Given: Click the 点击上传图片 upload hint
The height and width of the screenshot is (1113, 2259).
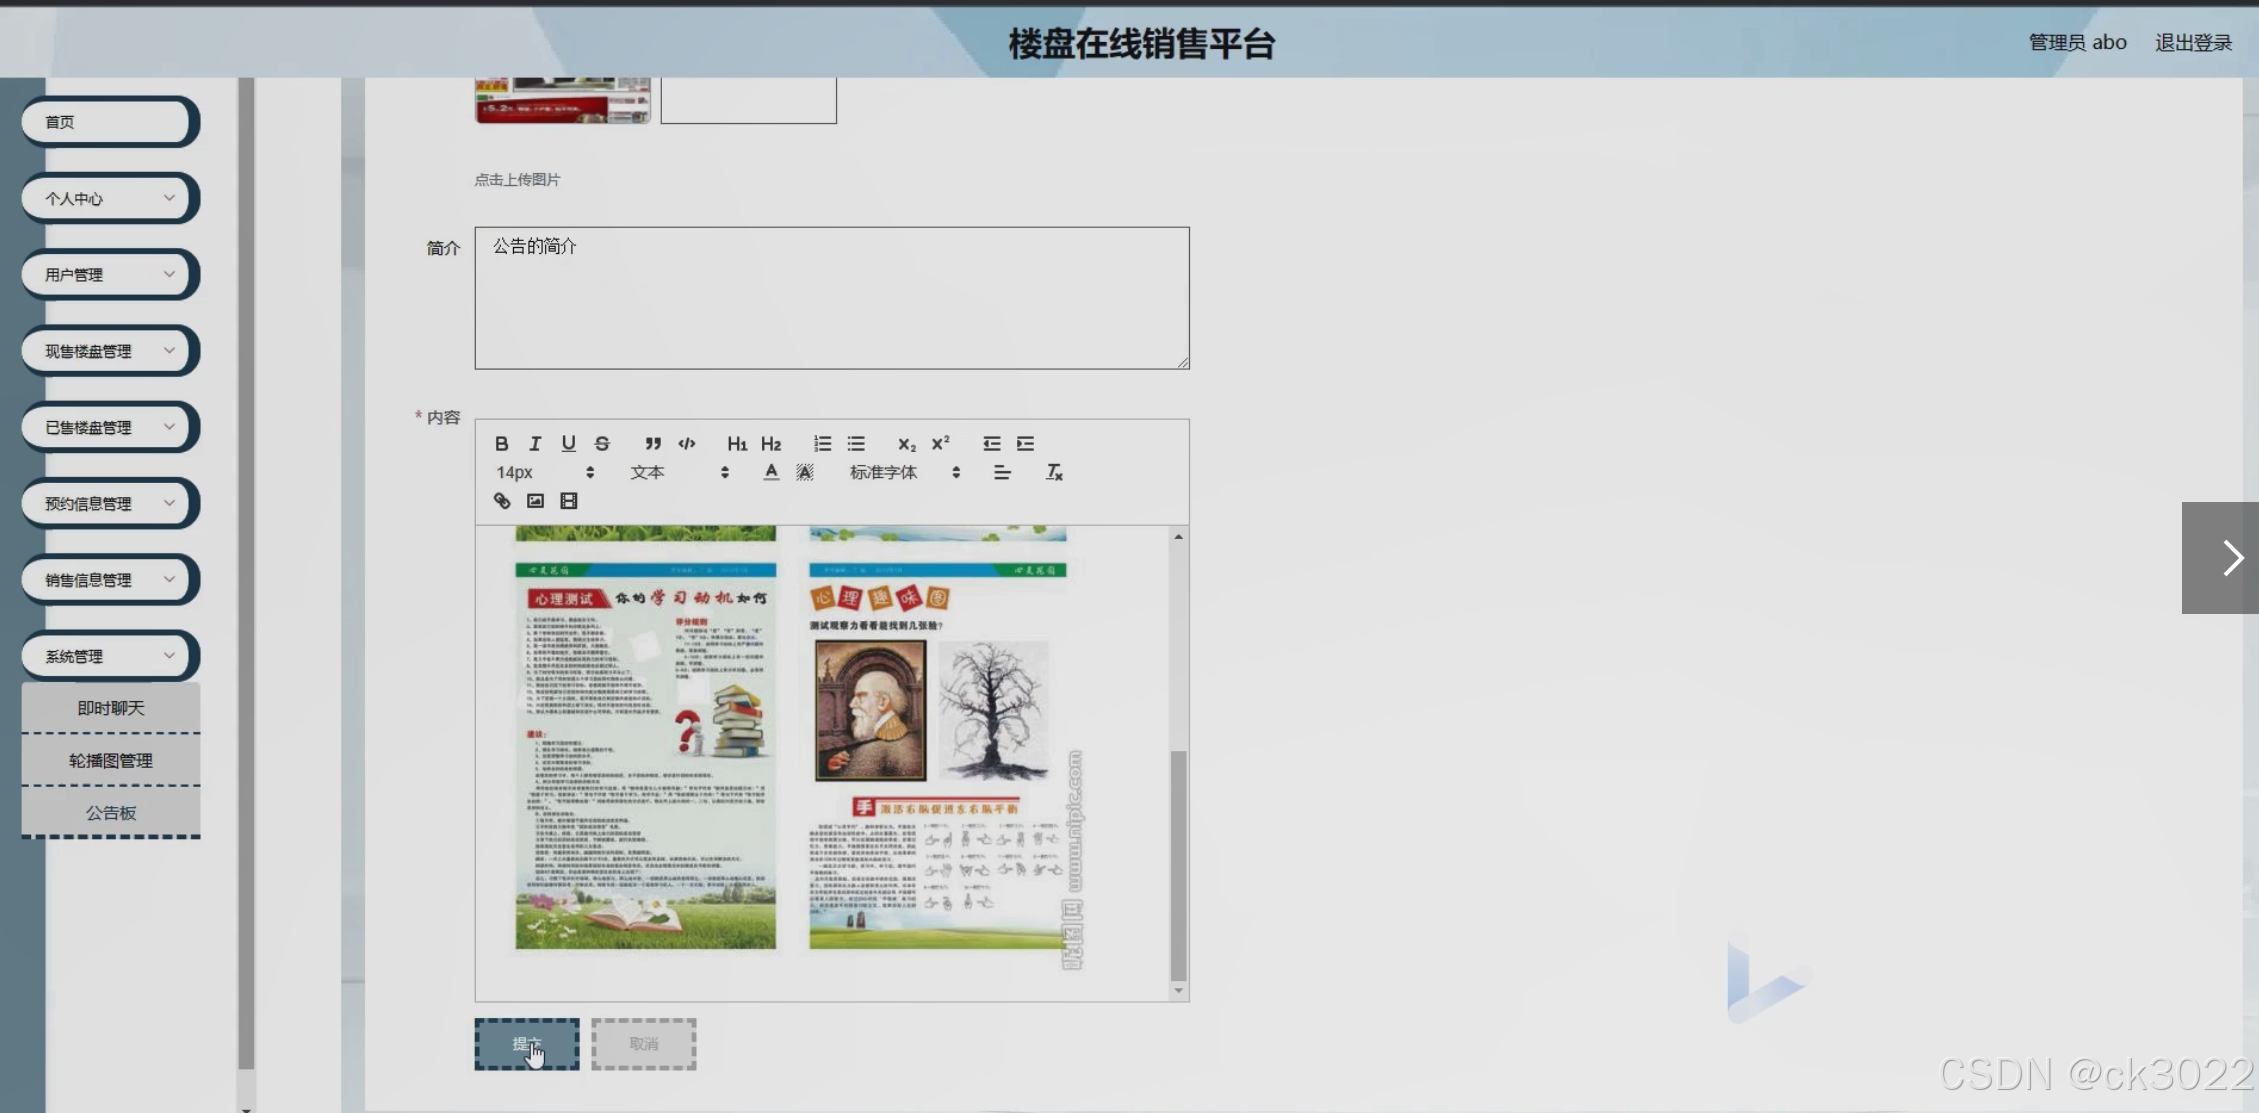Looking at the screenshot, I should pos(517,179).
